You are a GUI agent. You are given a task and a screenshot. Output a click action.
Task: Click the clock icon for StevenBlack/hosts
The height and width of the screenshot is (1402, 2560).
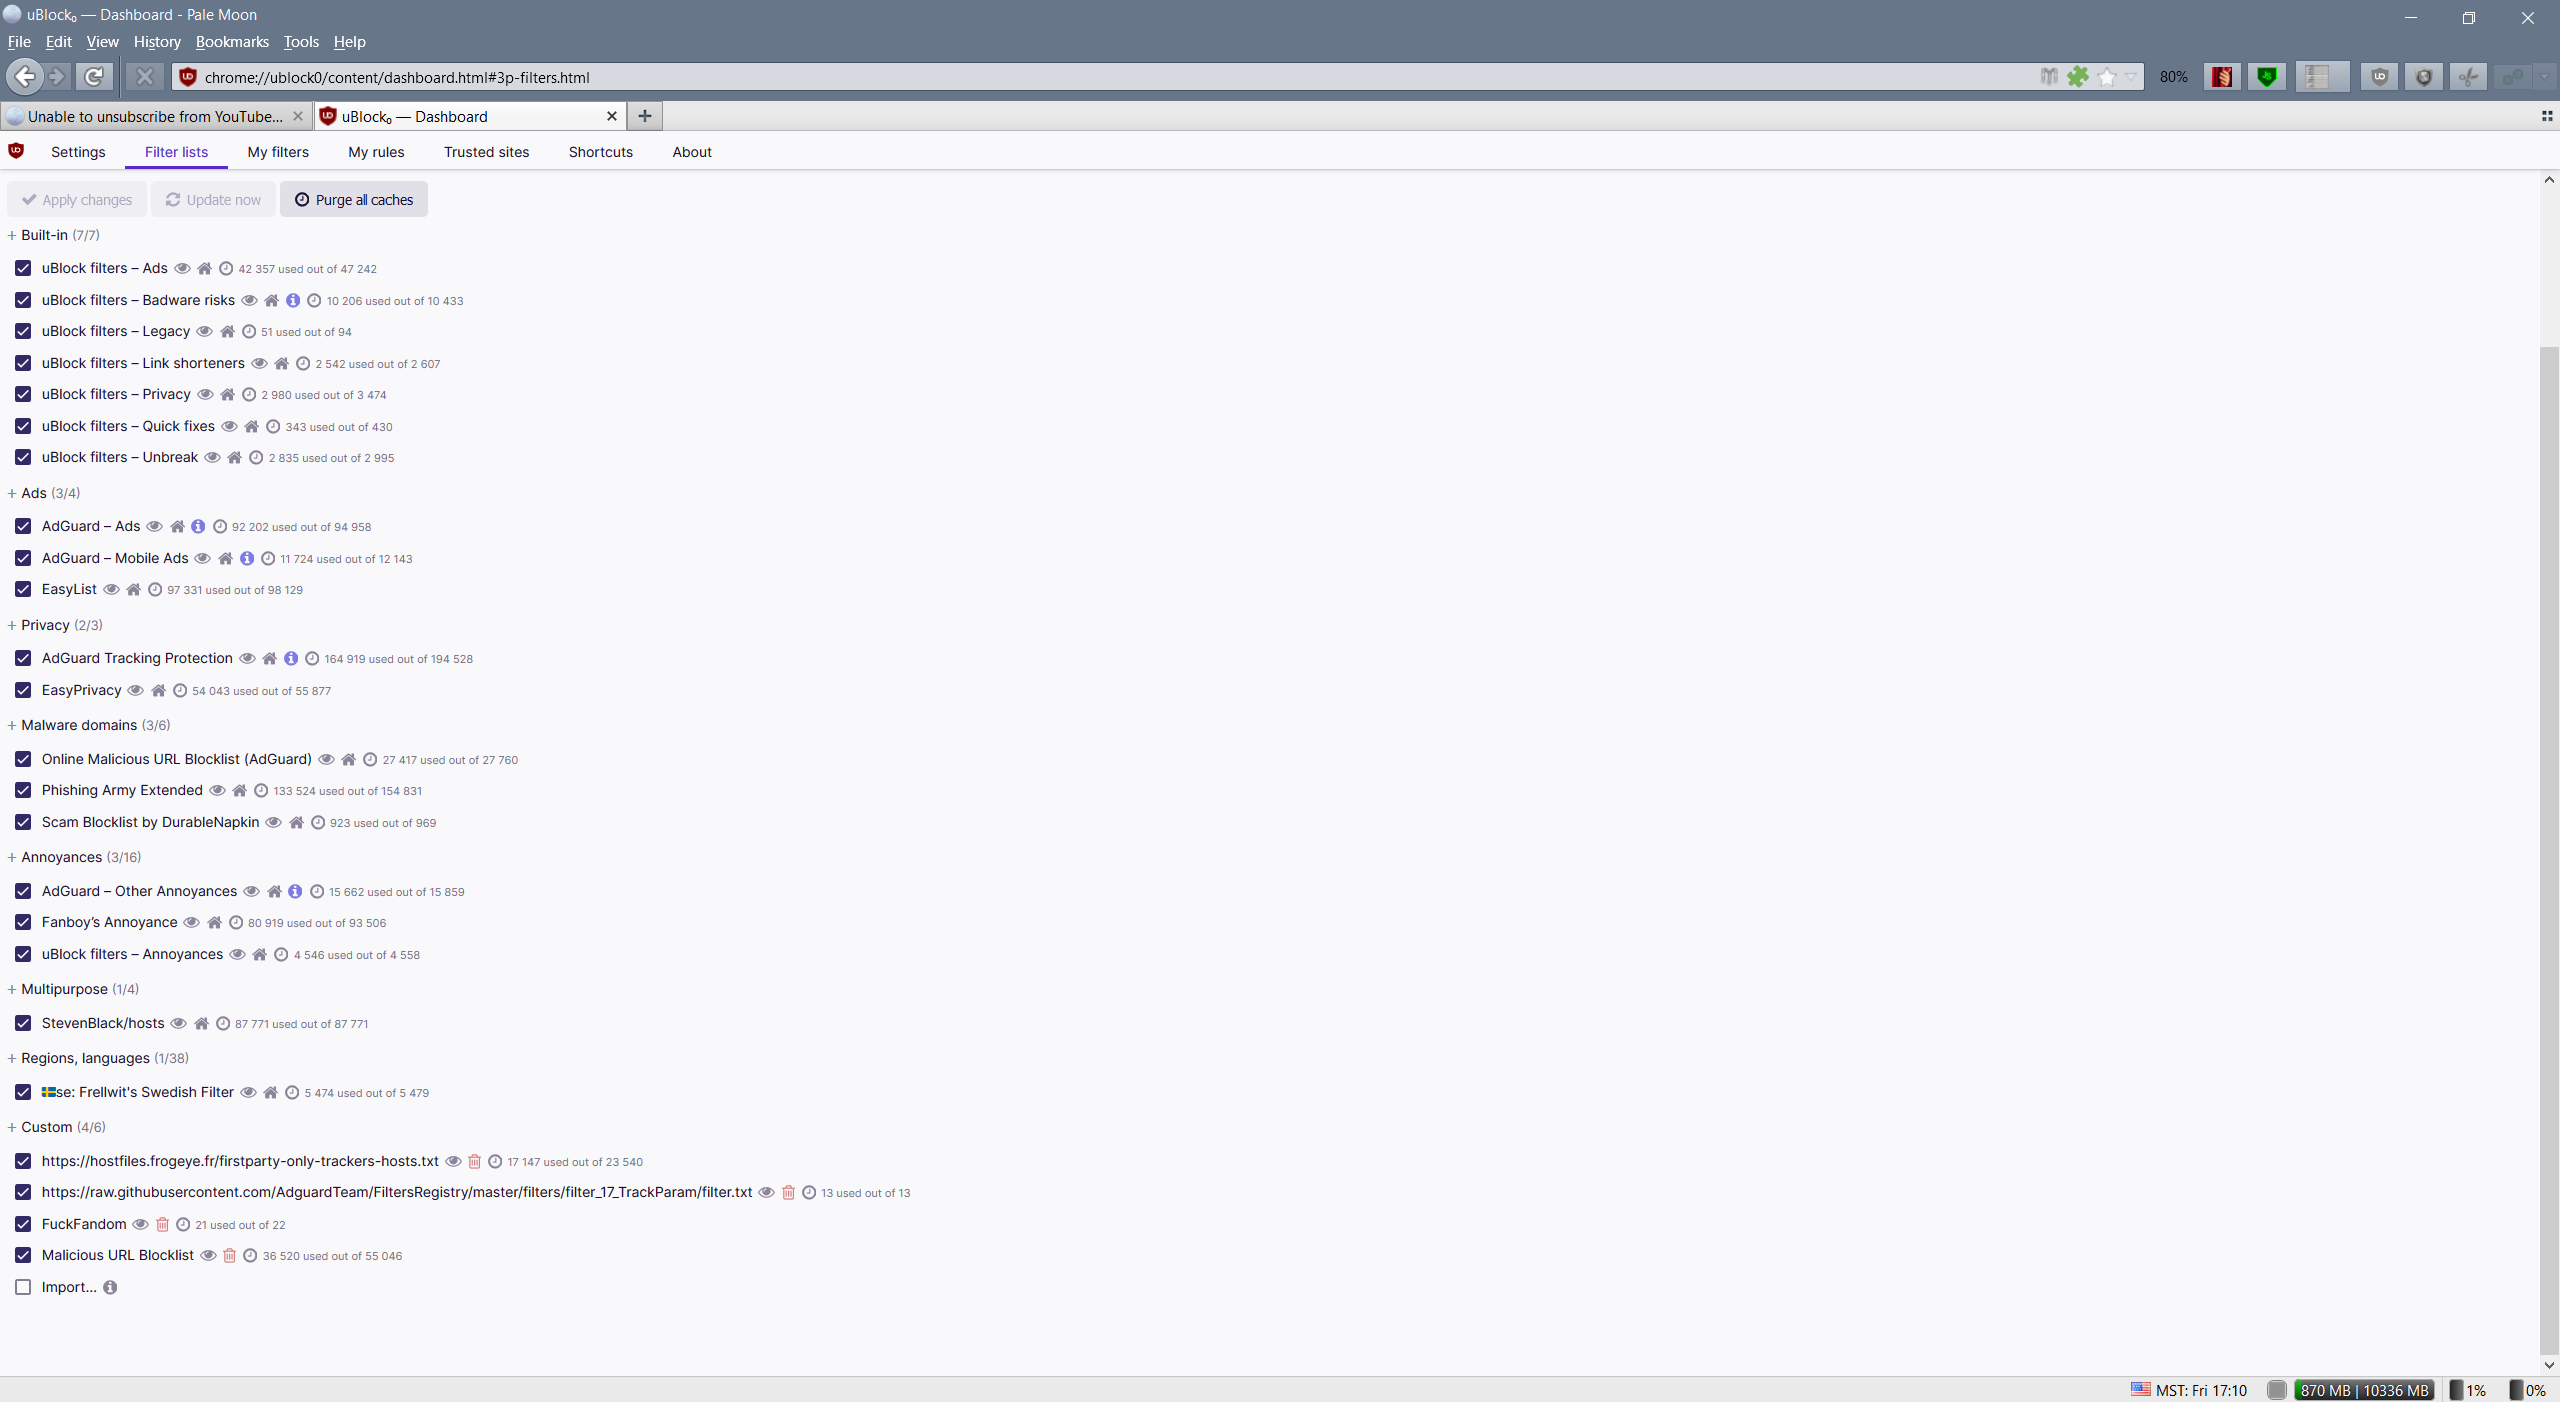point(223,1024)
